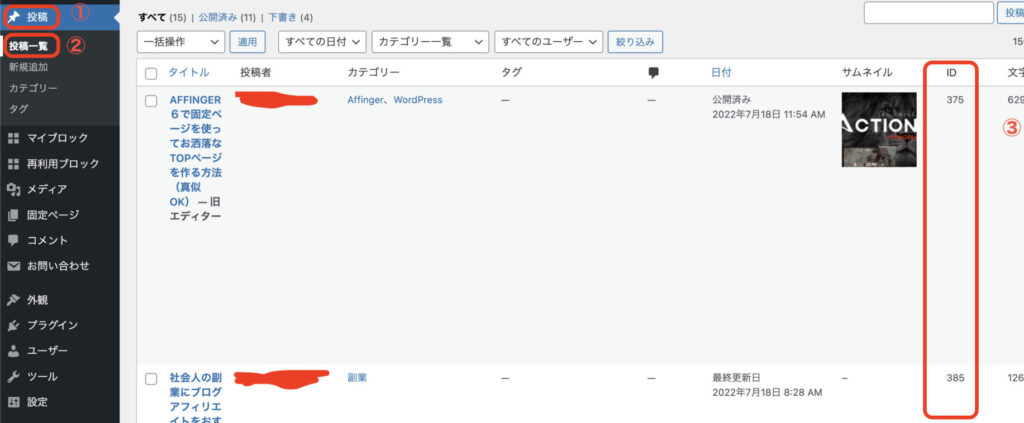This screenshot has width=1024, height=423.
Task: Open the カテゴリー一覧 category dropdown
Action: click(x=429, y=42)
